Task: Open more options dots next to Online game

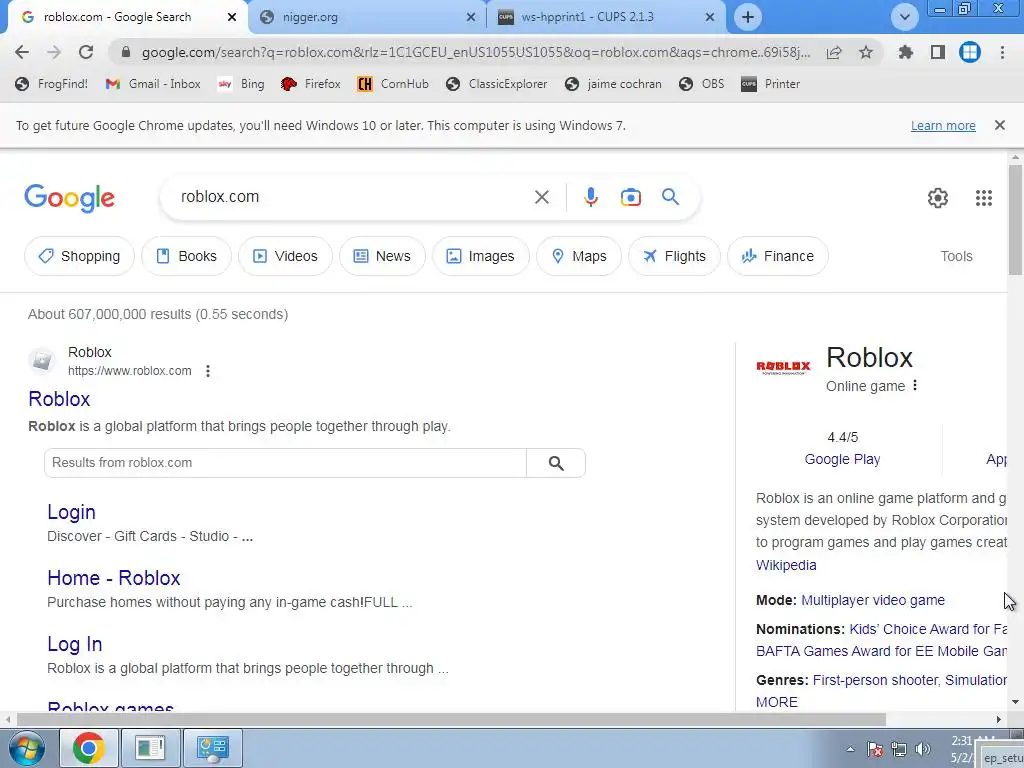Action: [x=915, y=385]
